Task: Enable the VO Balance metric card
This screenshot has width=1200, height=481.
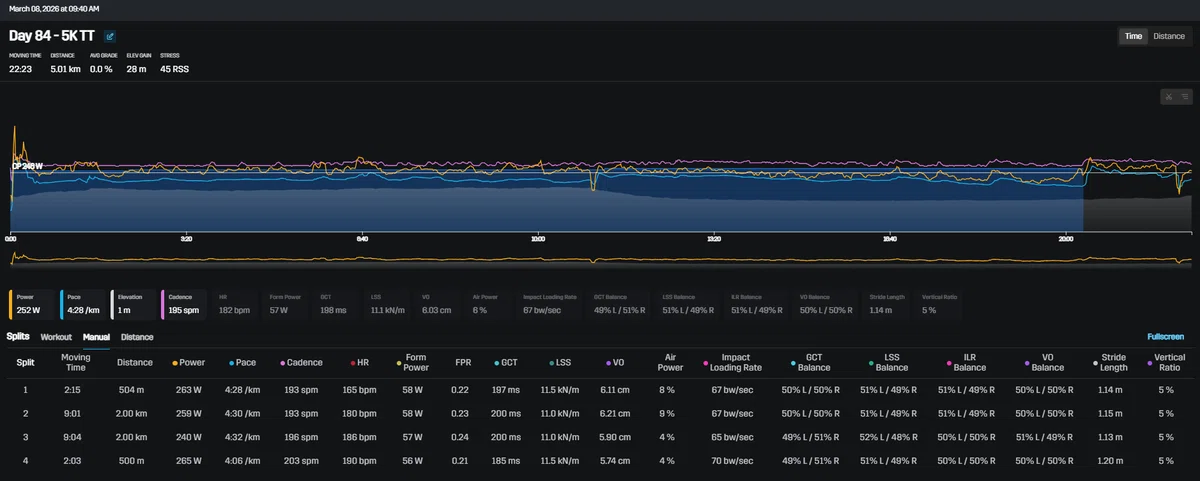Action: tap(828, 304)
